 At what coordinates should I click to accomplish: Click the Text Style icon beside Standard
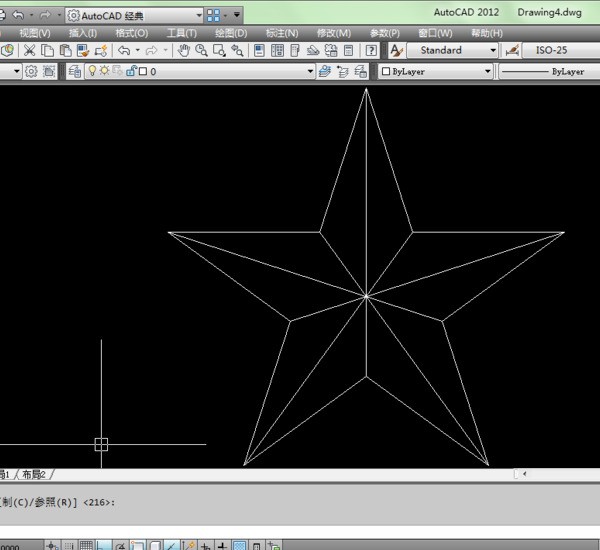coord(396,50)
